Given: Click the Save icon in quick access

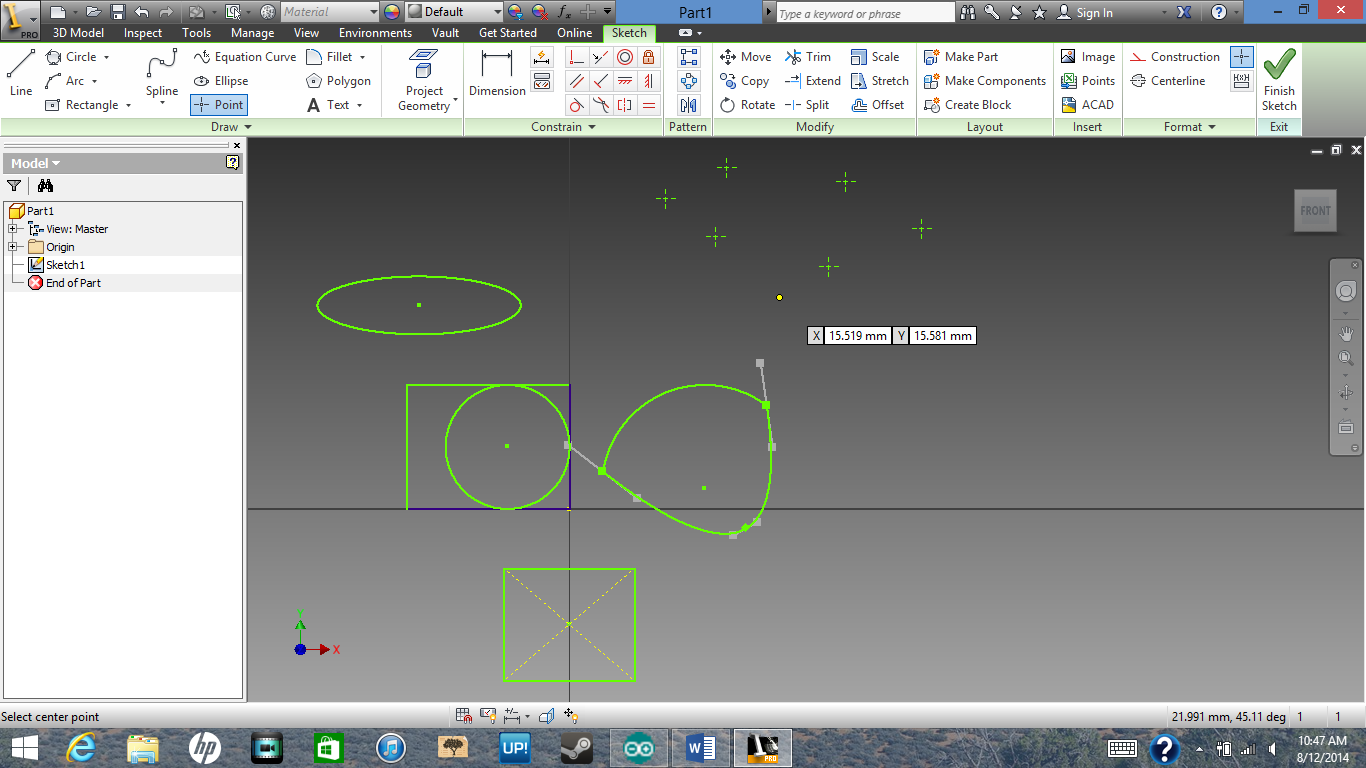Looking at the screenshot, I should tap(118, 12).
